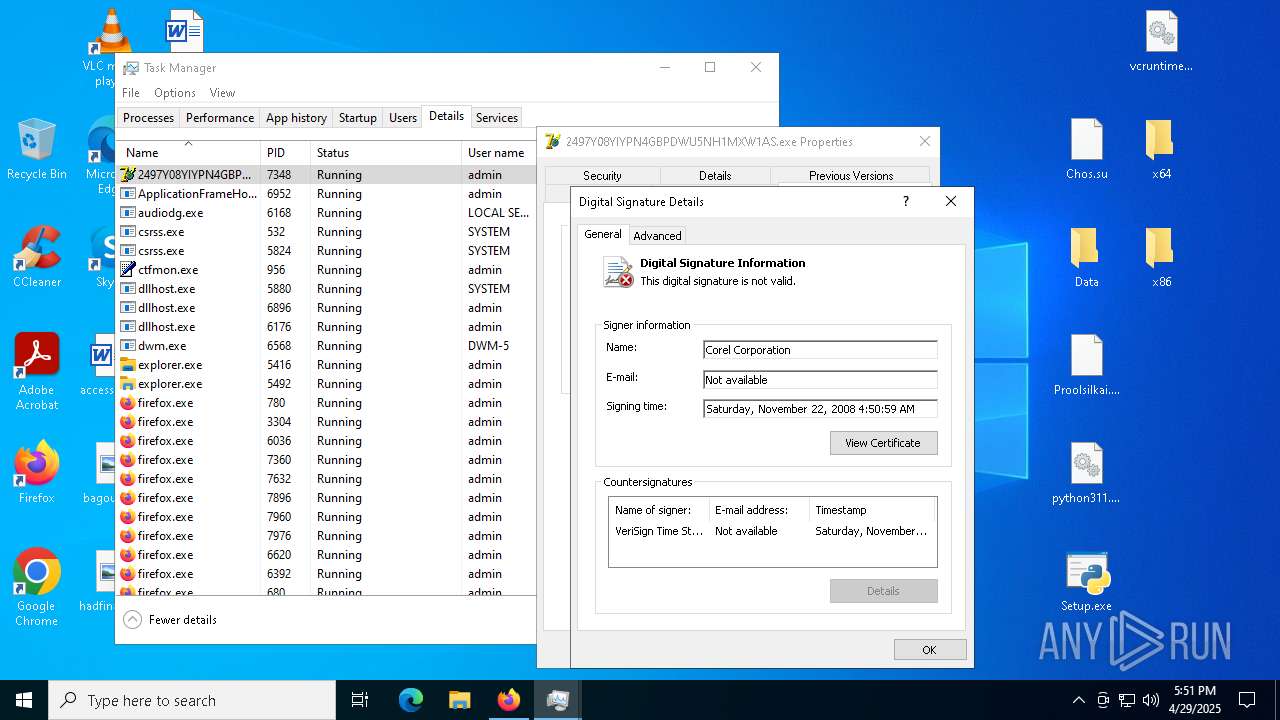This screenshot has width=1280, height=720.
Task: Switch to Services tab
Action: pyautogui.click(x=497, y=118)
